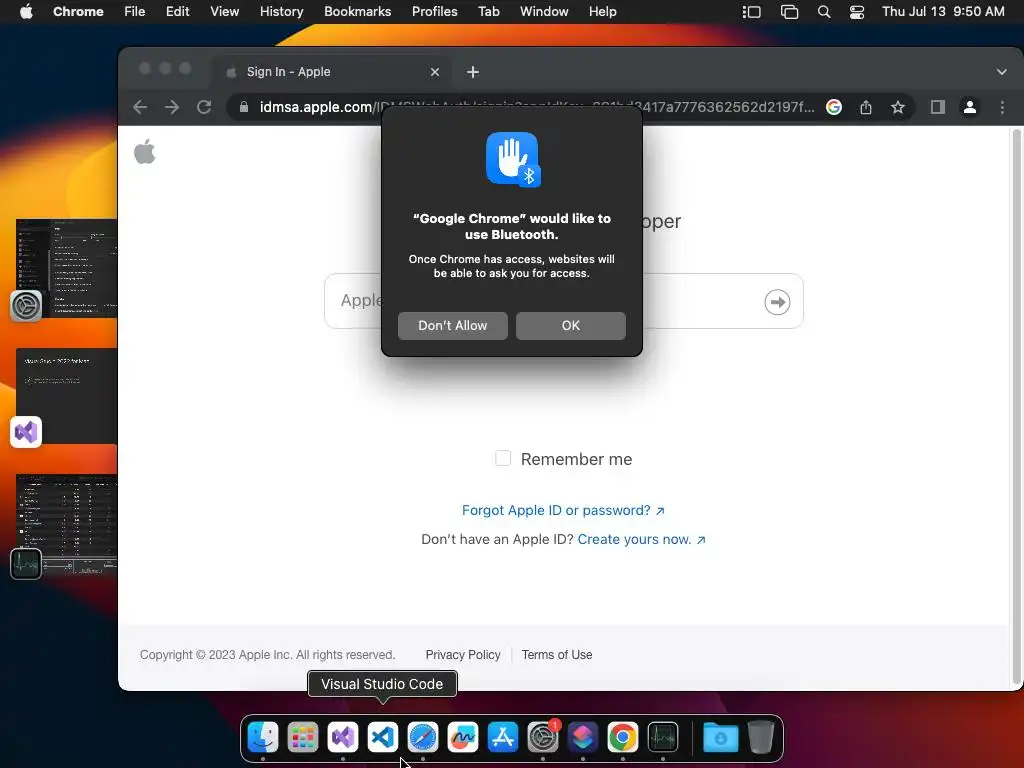This screenshot has width=1024, height=768.
Task: Open the Chrome profile menu
Action: pyautogui.click(x=970, y=107)
